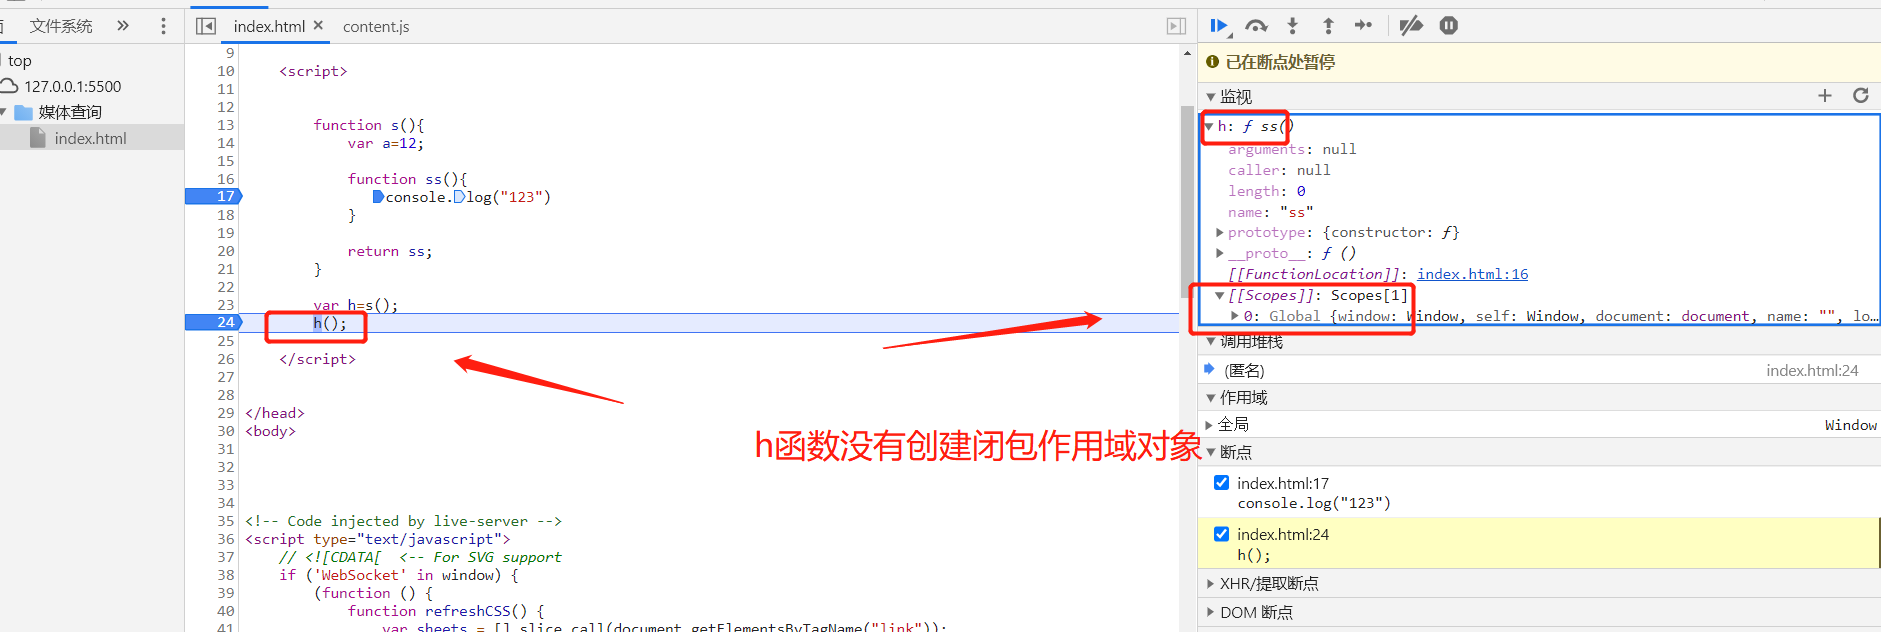Click the console.log("123") breakpoint code
The width and height of the screenshot is (1881, 632).
click(1314, 503)
